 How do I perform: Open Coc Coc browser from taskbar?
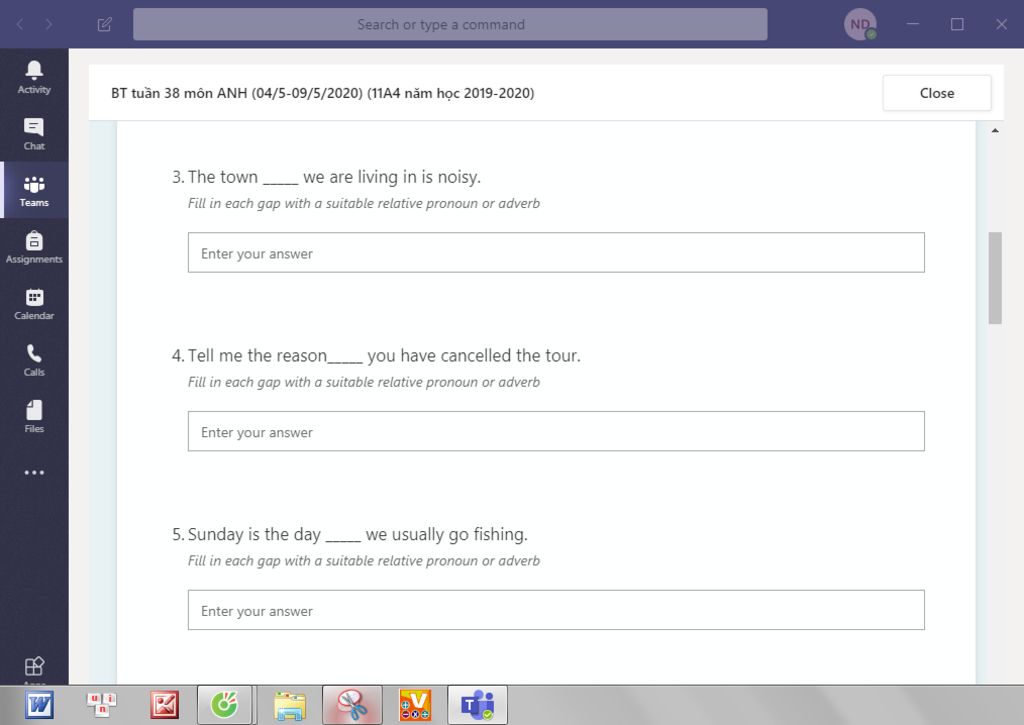tap(225, 705)
